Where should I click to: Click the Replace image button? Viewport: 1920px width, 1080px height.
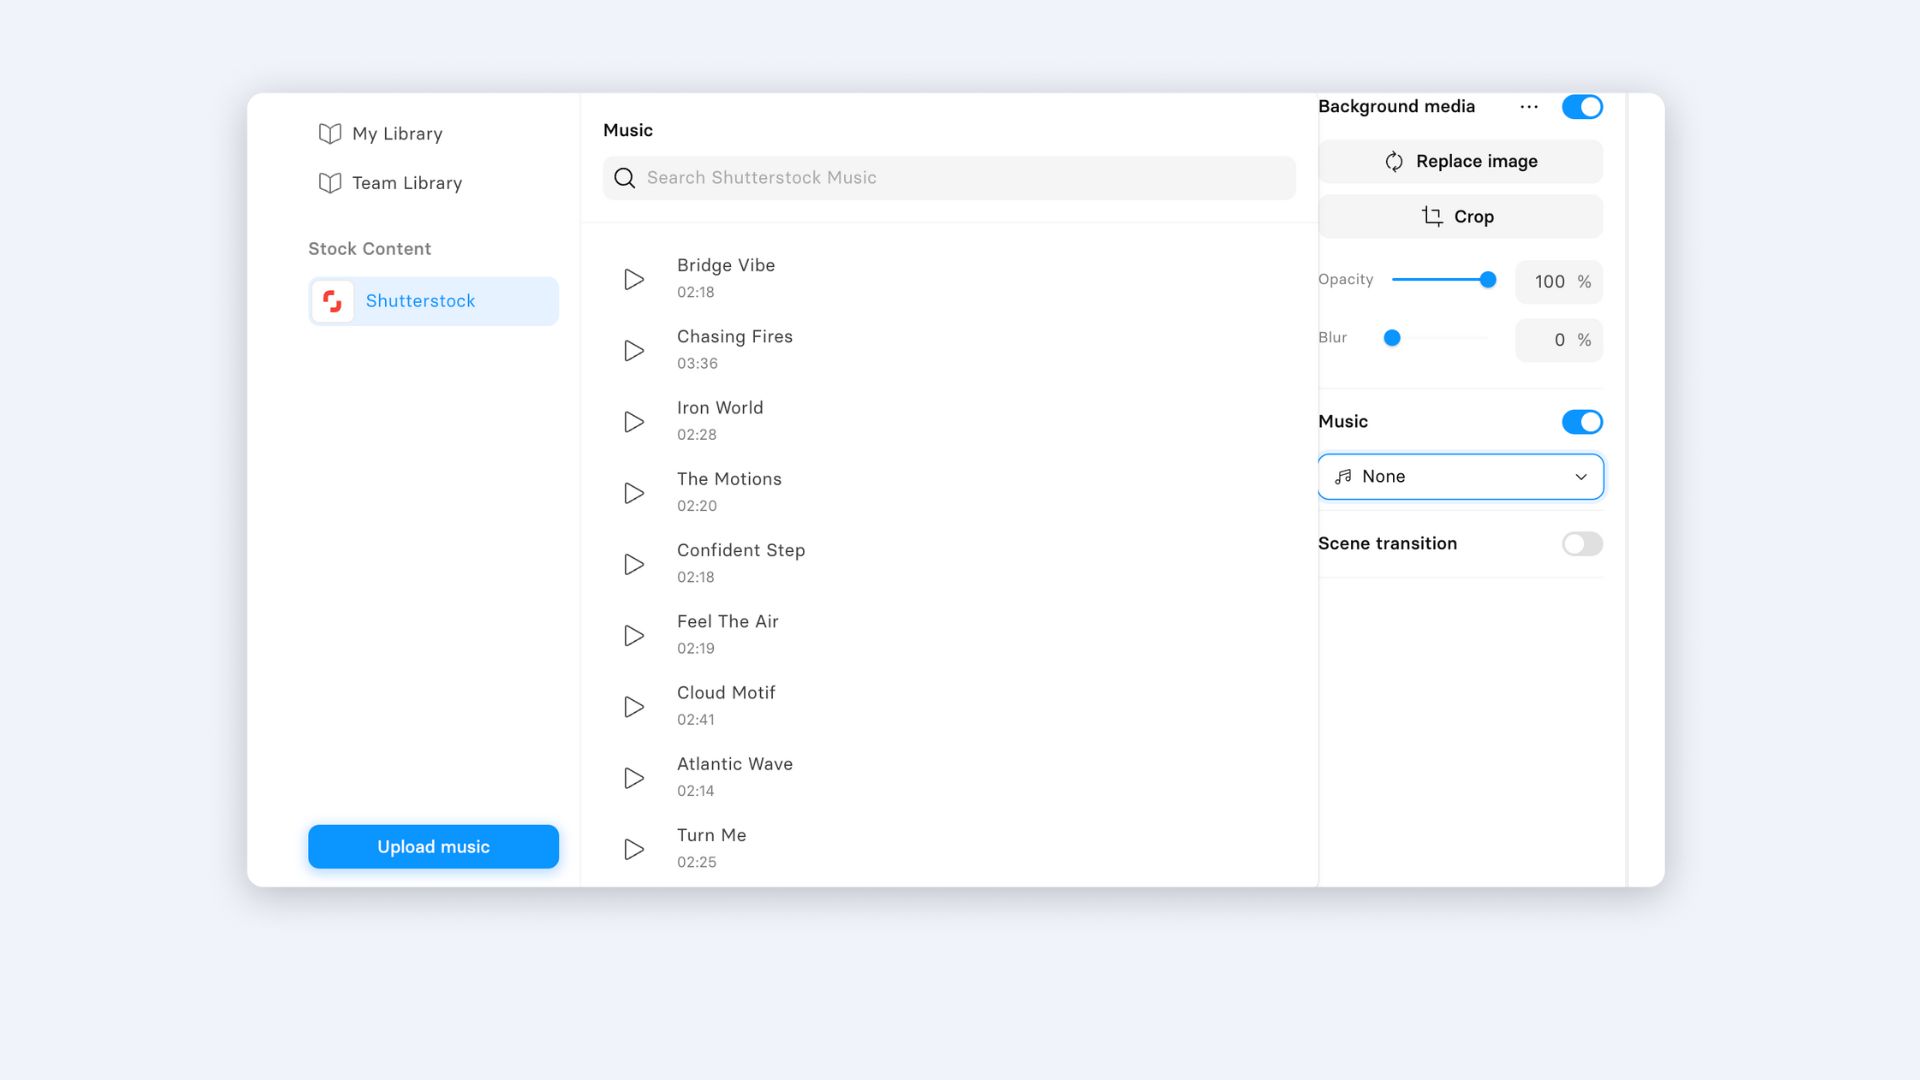coord(1460,162)
